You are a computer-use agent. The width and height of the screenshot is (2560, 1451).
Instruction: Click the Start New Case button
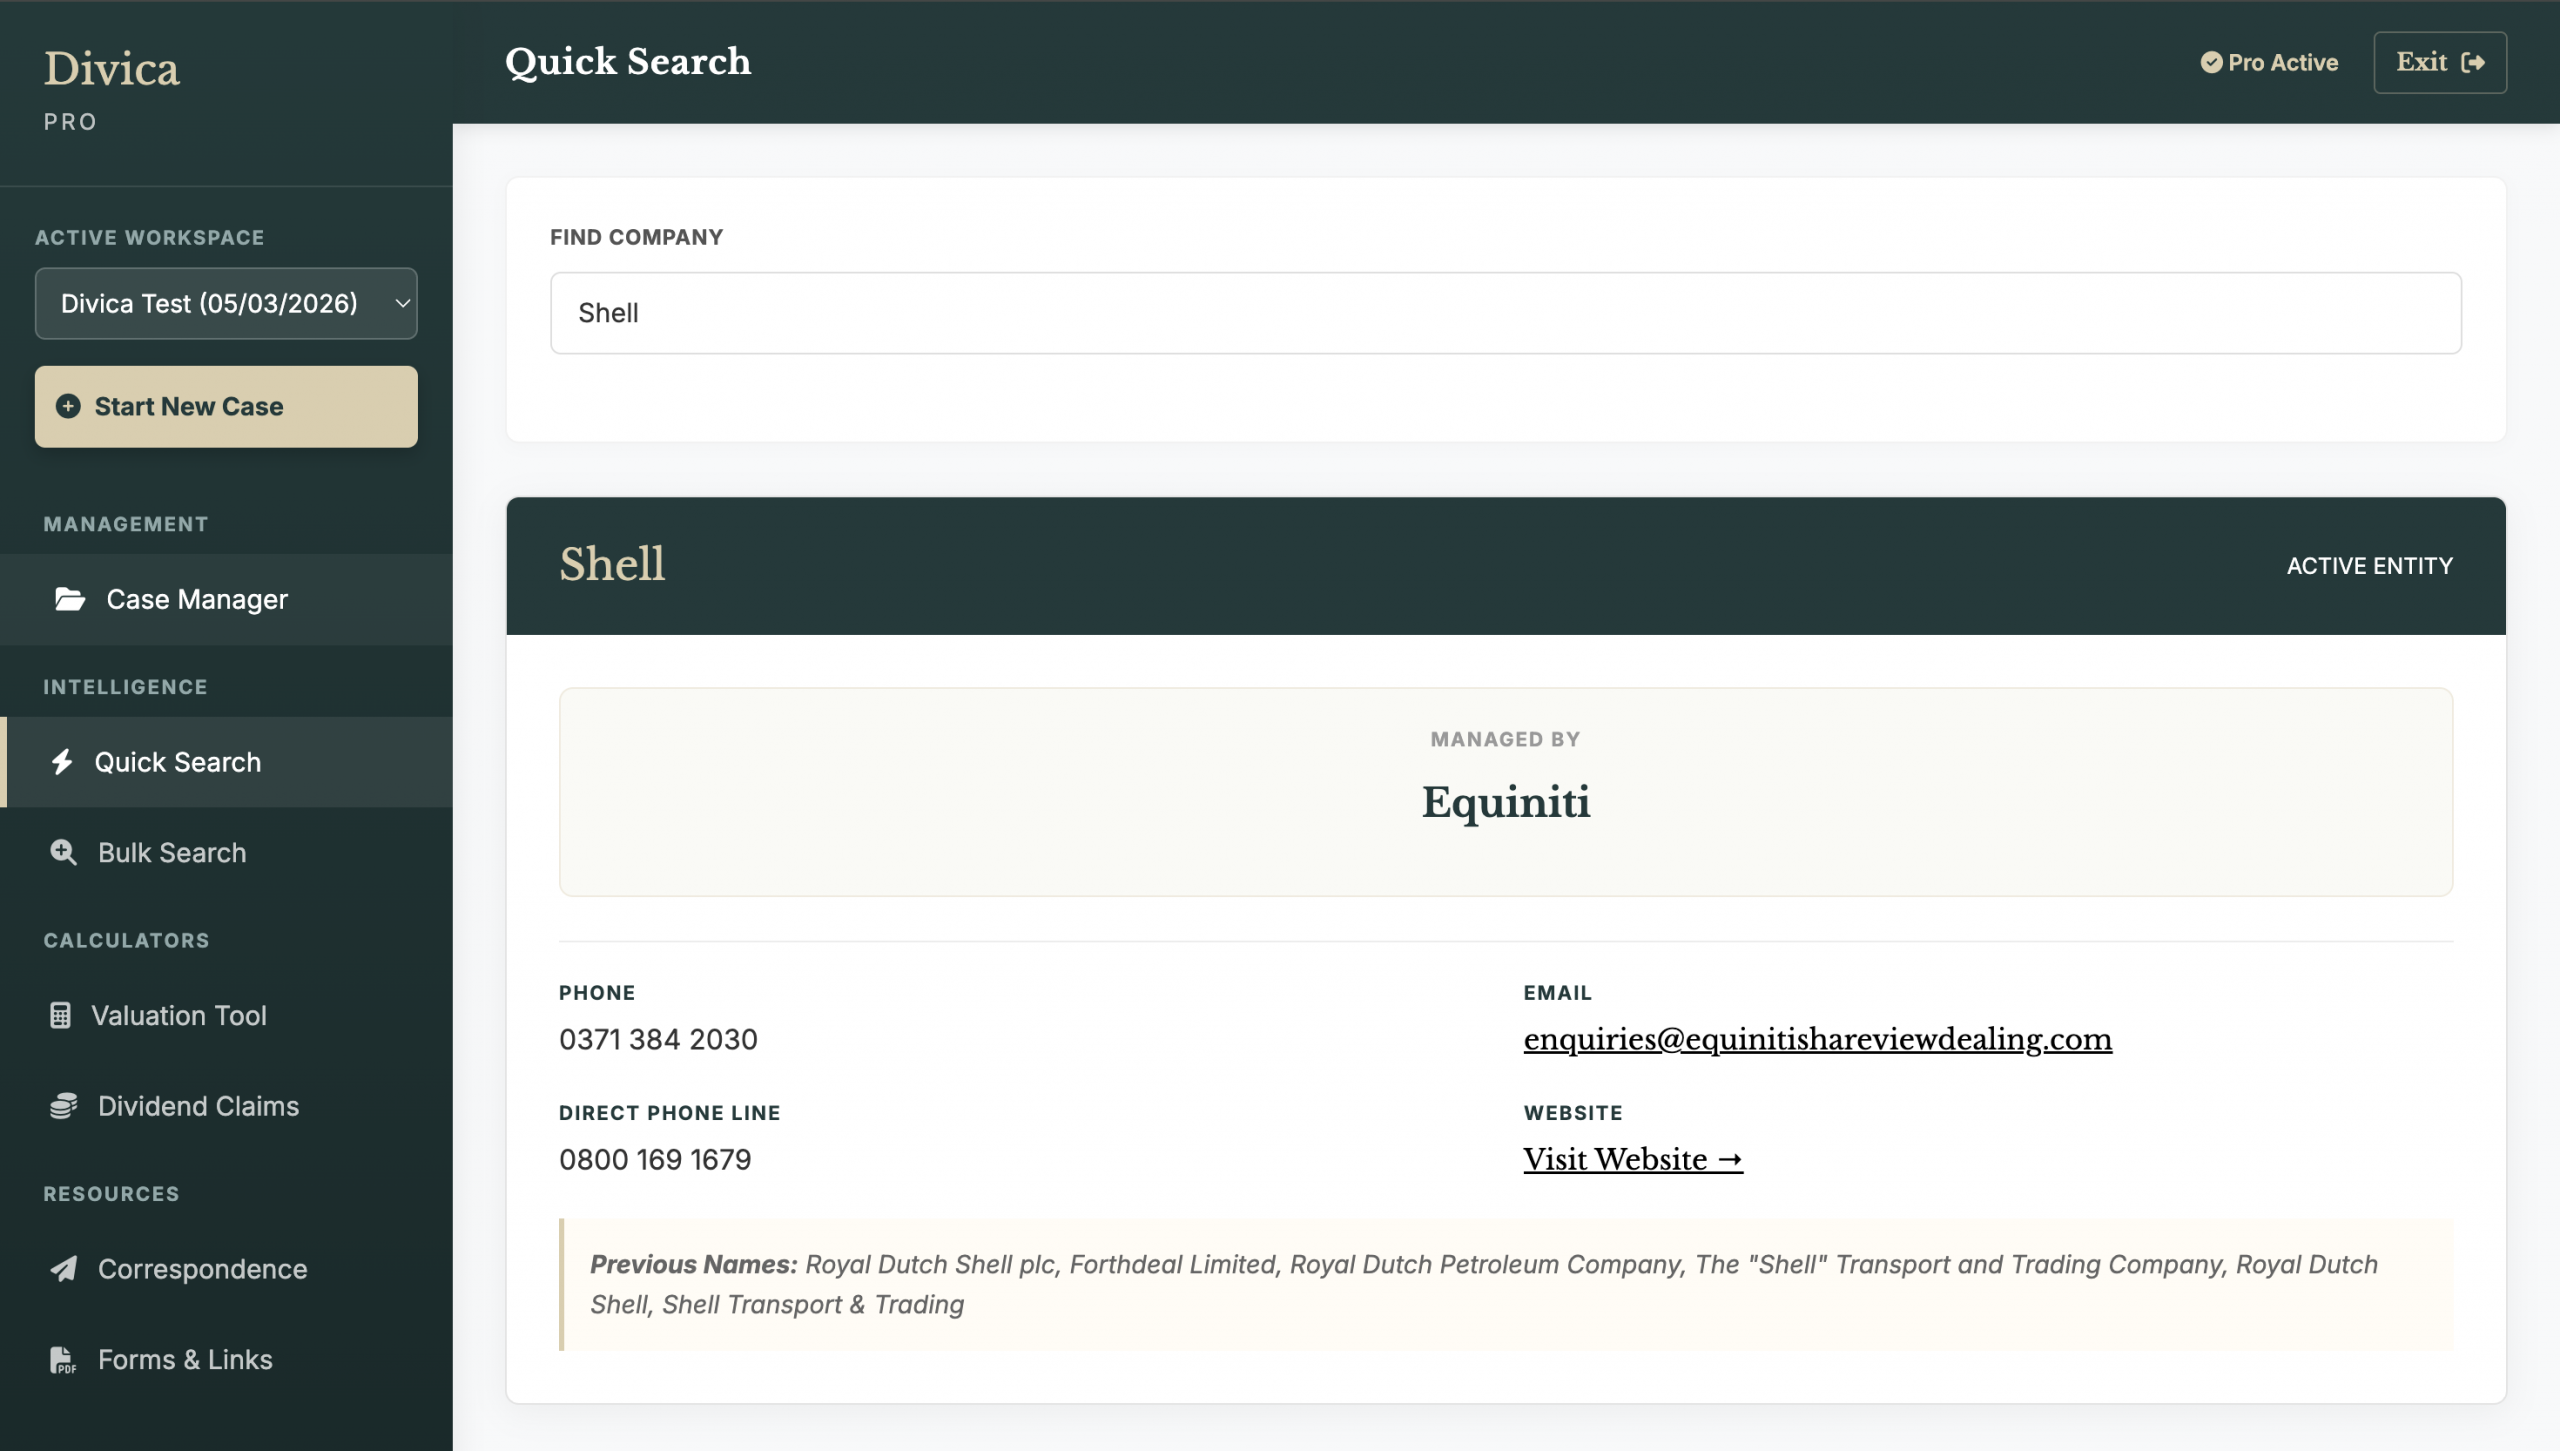pyautogui.click(x=226, y=406)
